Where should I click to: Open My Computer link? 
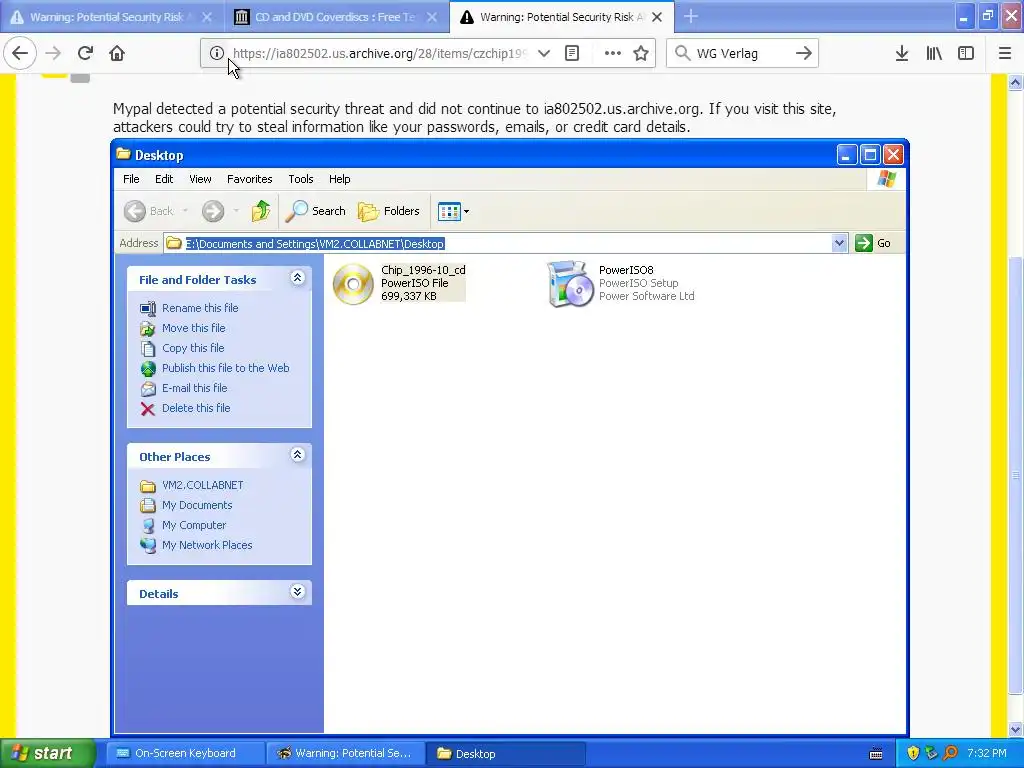[194, 525]
